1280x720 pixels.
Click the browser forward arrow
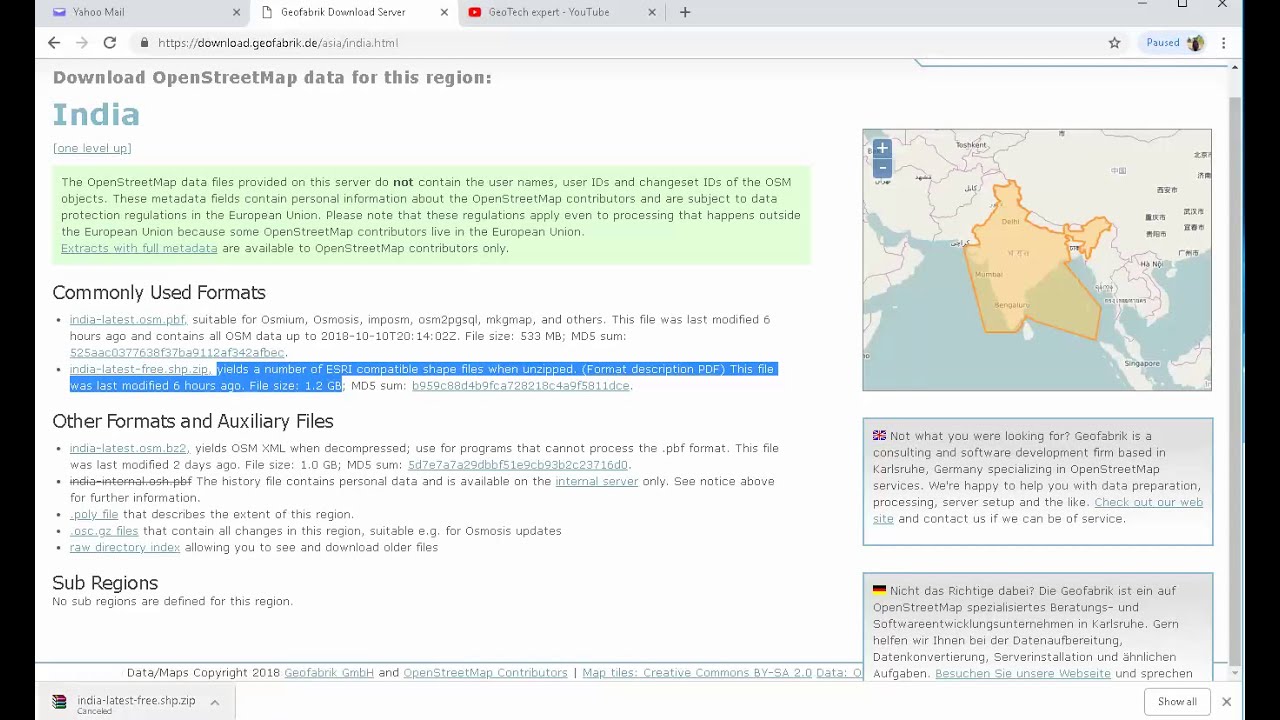(82, 43)
